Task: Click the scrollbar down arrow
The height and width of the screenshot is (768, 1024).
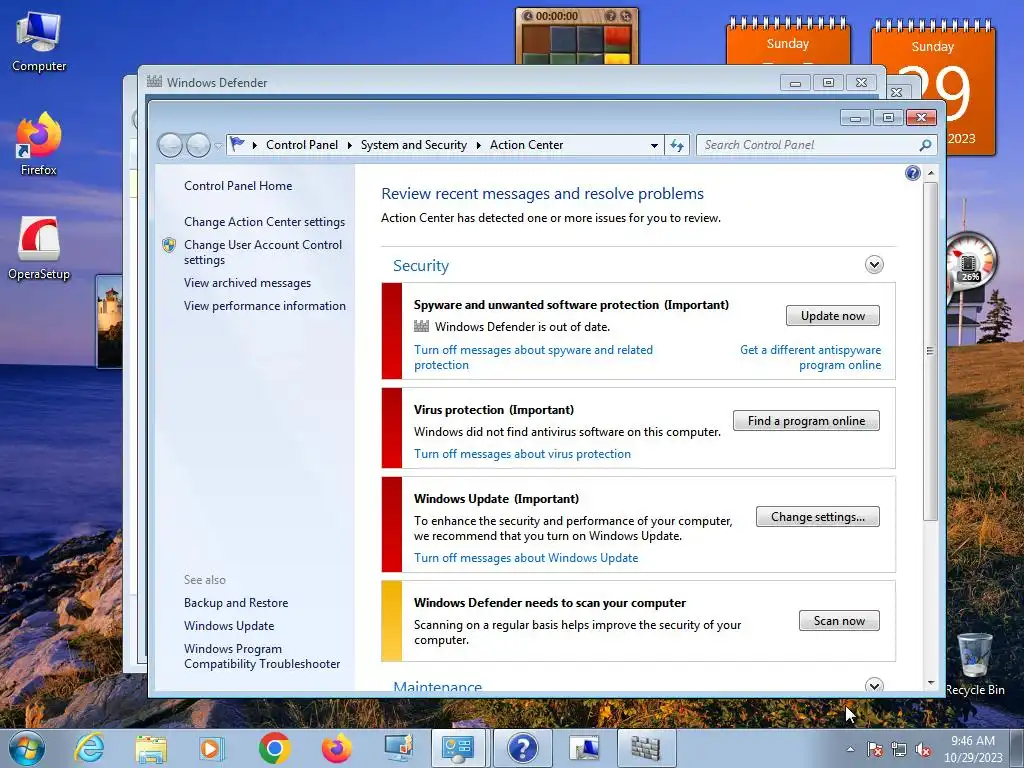Action: [x=931, y=684]
